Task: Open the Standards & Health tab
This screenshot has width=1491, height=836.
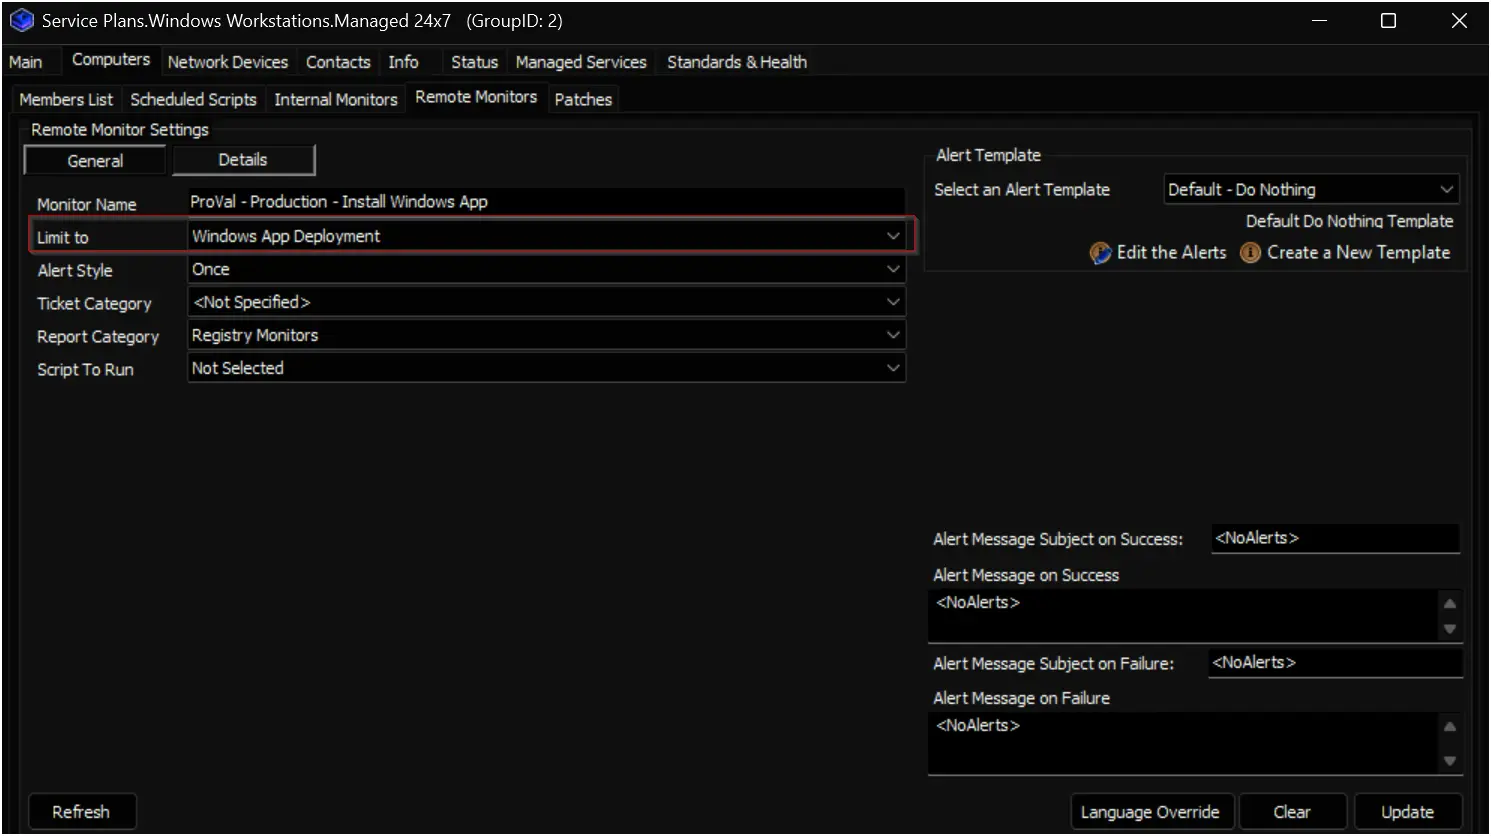Action: (736, 62)
